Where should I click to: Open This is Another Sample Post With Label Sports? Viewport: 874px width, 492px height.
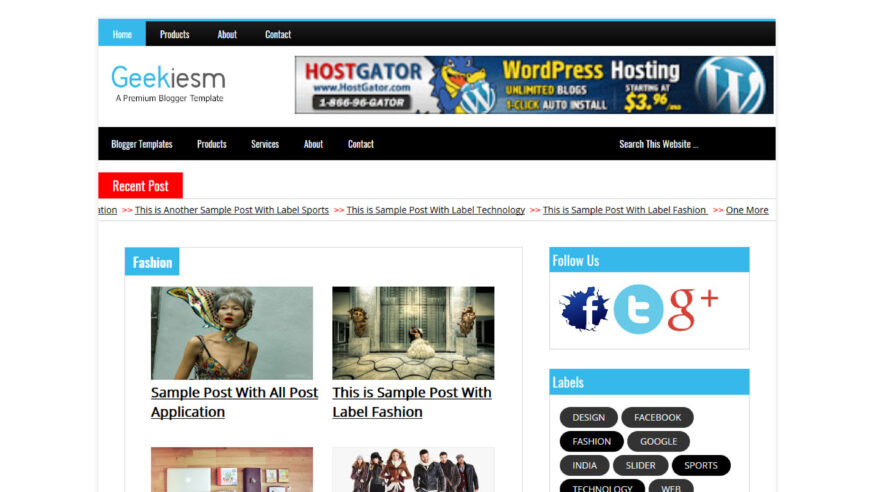pos(232,210)
